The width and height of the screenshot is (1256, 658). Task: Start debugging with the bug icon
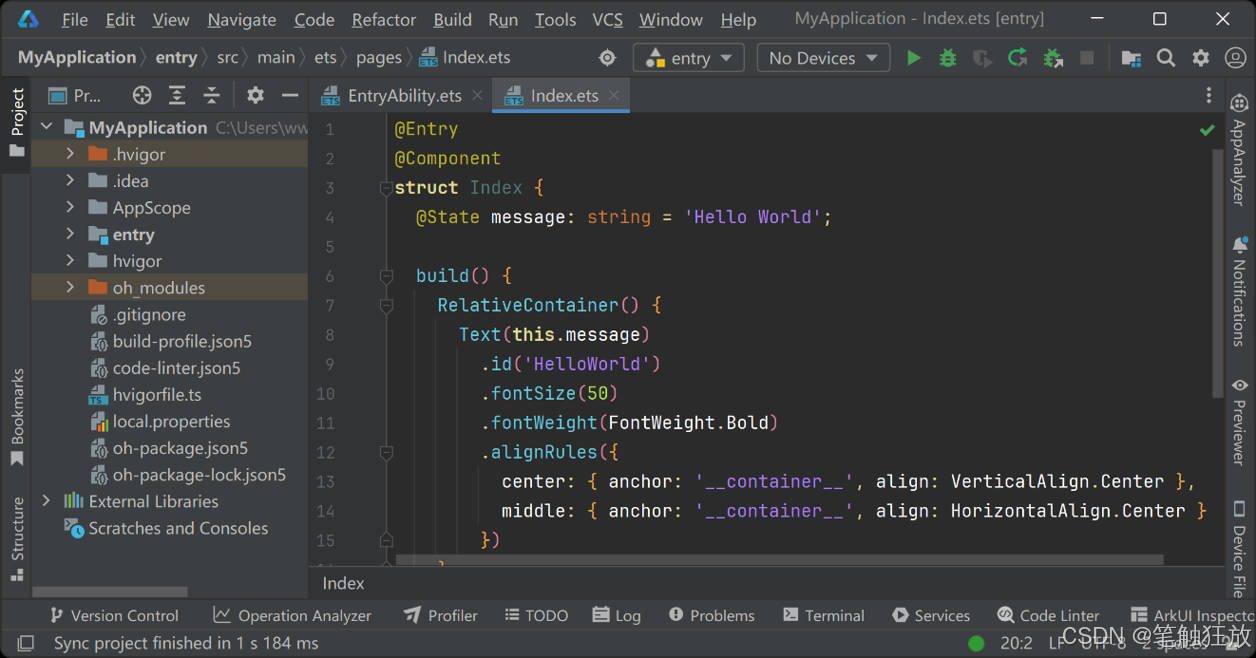tap(947, 58)
